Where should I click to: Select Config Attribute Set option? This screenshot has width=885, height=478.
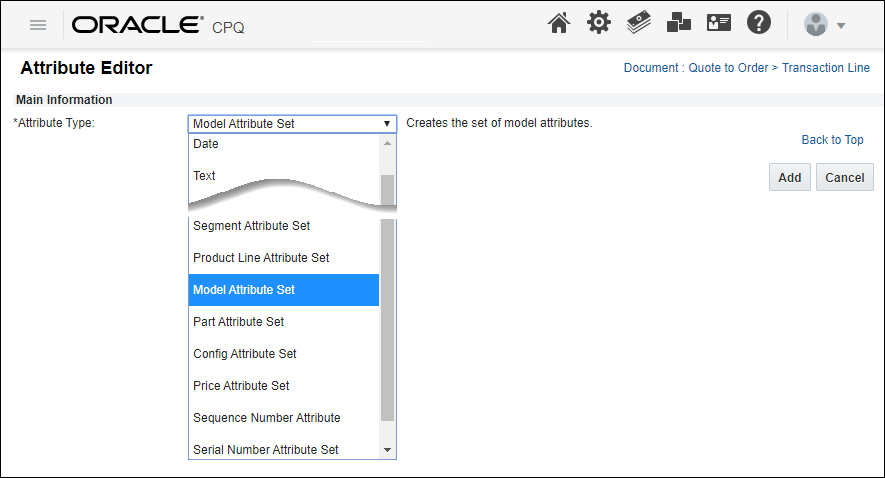tap(284, 354)
